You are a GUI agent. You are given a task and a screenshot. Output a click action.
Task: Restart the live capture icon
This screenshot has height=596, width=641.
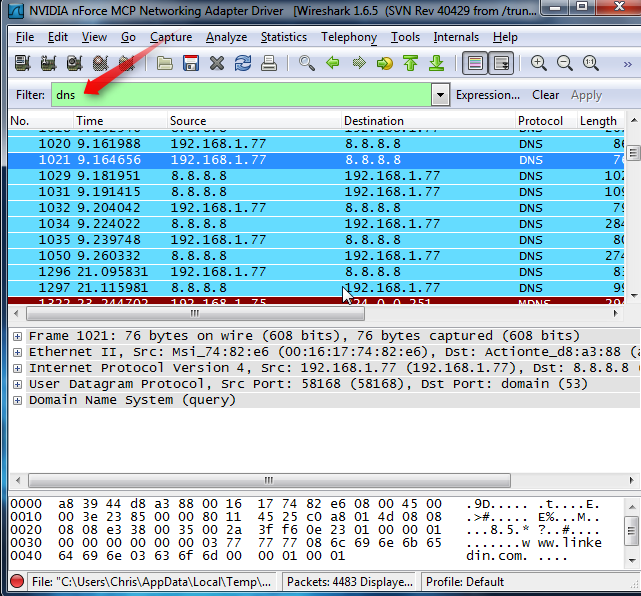pos(127,63)
